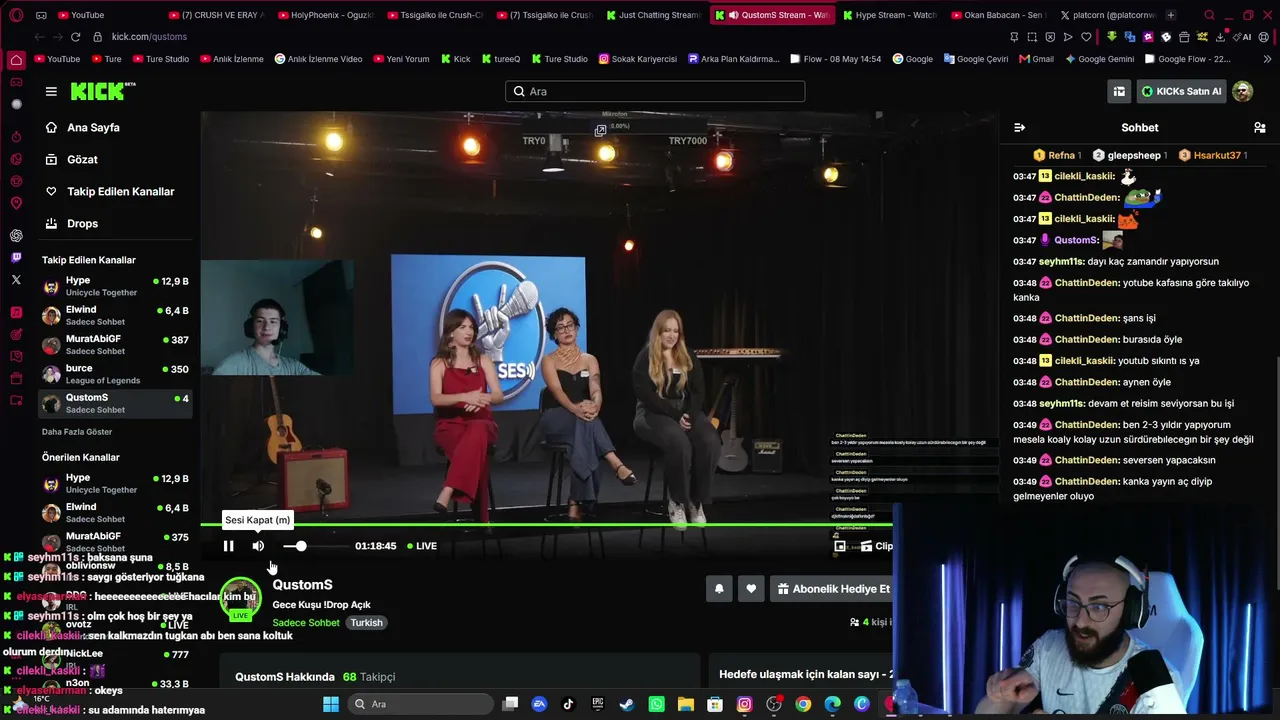
Task: Launch EA app from taskbar
Action: [x=540, y=704]
